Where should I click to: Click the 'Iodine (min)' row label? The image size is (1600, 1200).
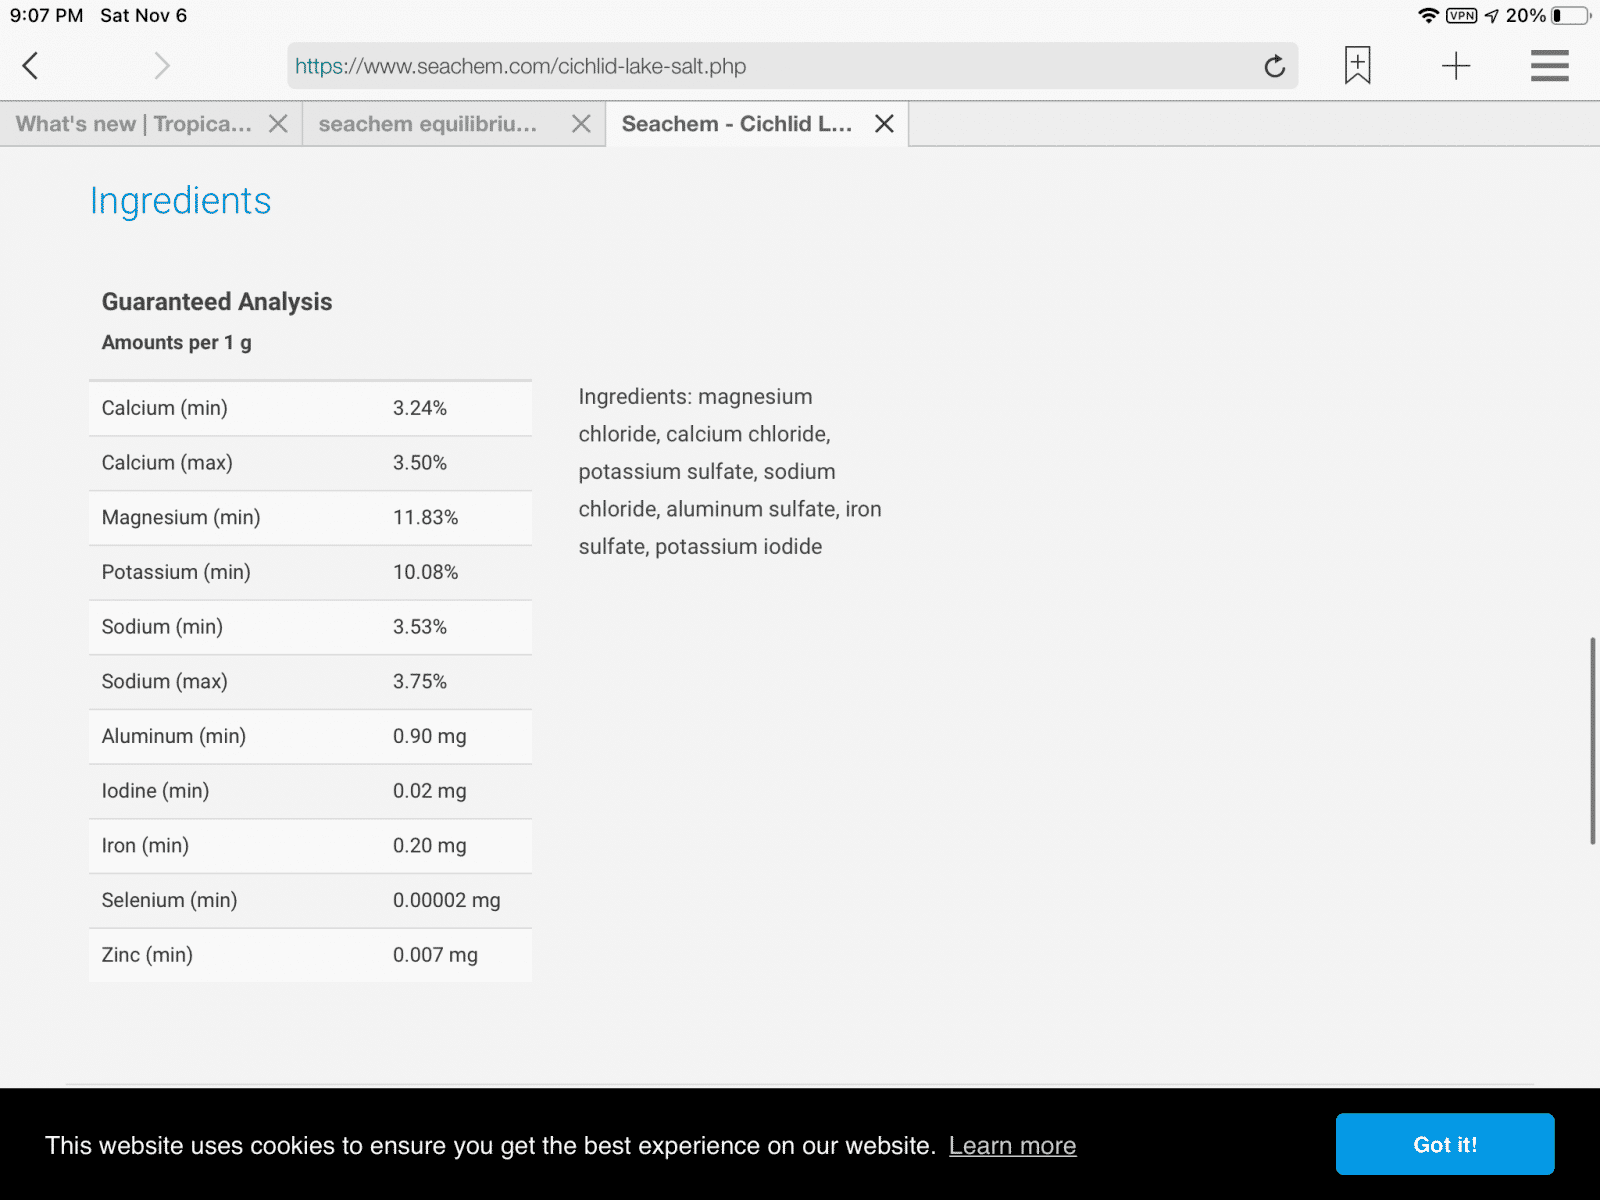coord(155,791)
